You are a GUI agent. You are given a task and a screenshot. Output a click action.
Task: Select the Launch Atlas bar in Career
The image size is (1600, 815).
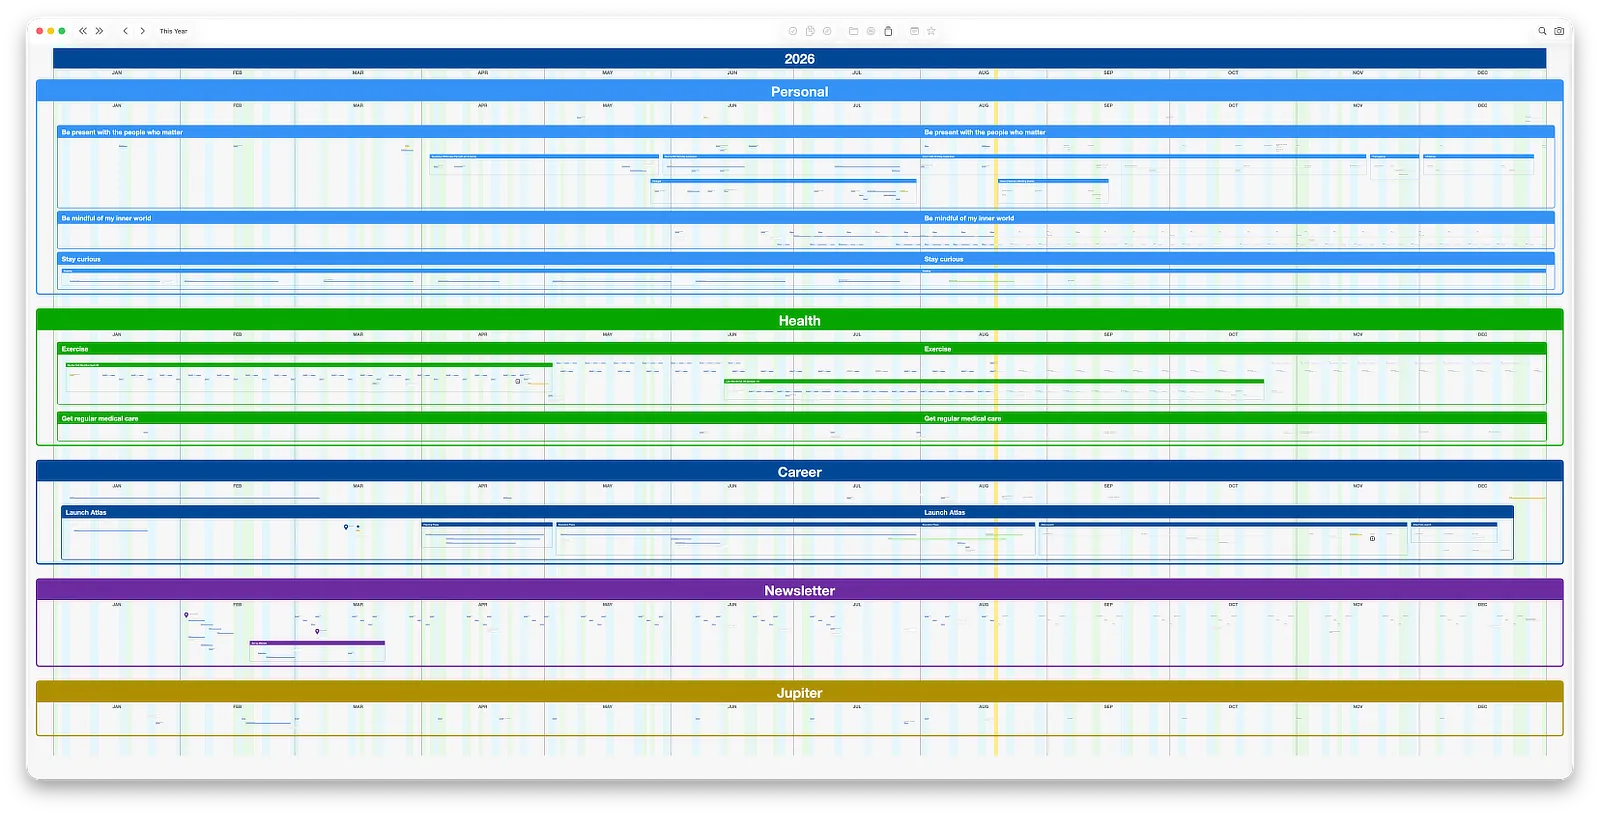[x=787, y=512]
